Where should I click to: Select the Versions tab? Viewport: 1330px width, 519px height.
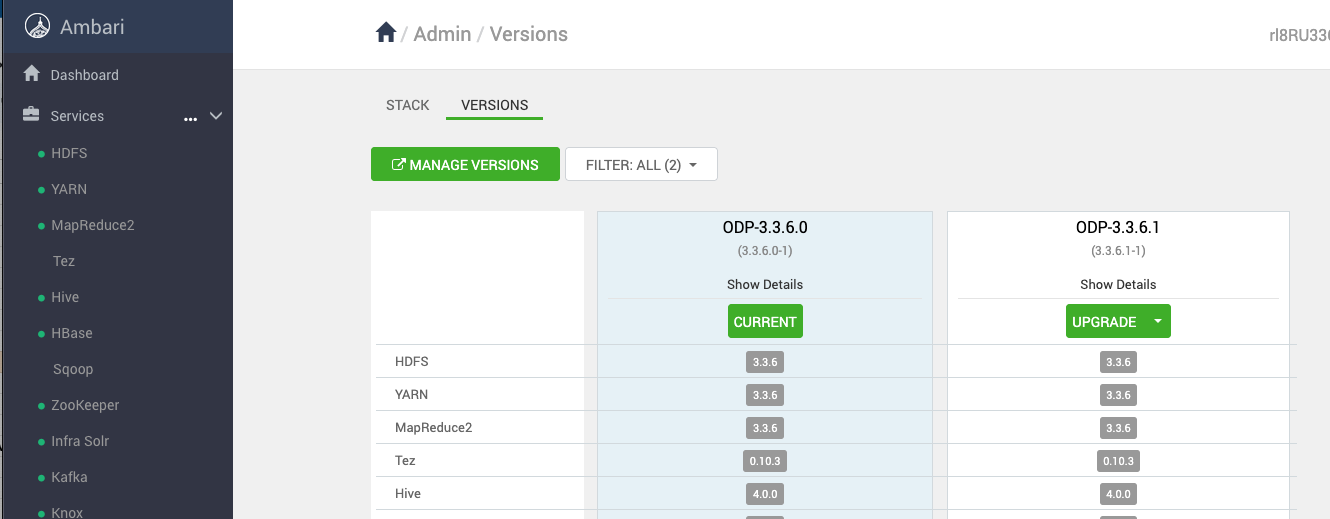(x=494, y=105)
